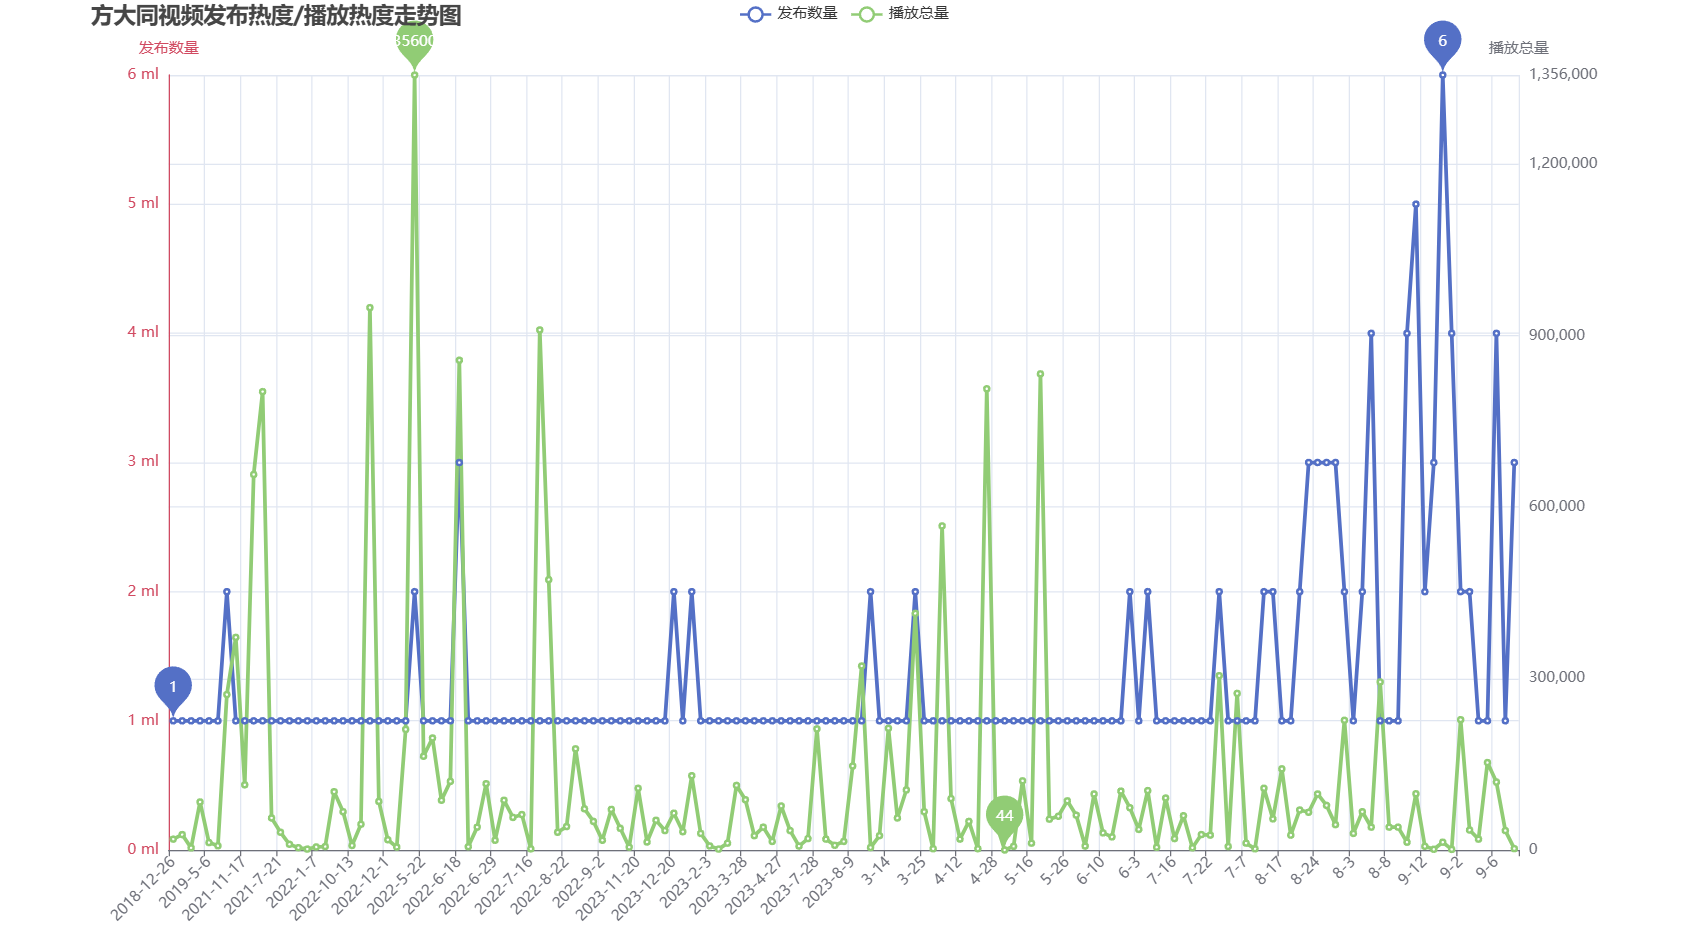Select the 2018-12-26 date label on the x-axis
Viewport: 1687px width, 937px height.
click(x=145, y=887)
